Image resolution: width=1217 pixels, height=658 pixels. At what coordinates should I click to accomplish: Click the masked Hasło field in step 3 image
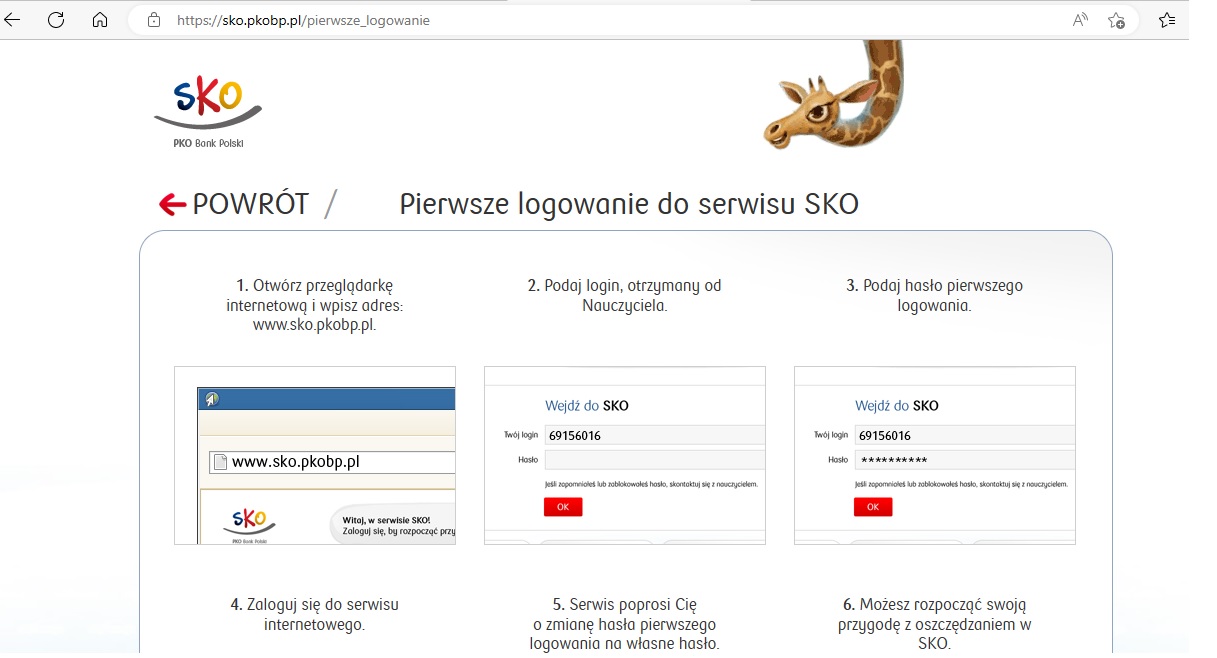coord(965,460)
